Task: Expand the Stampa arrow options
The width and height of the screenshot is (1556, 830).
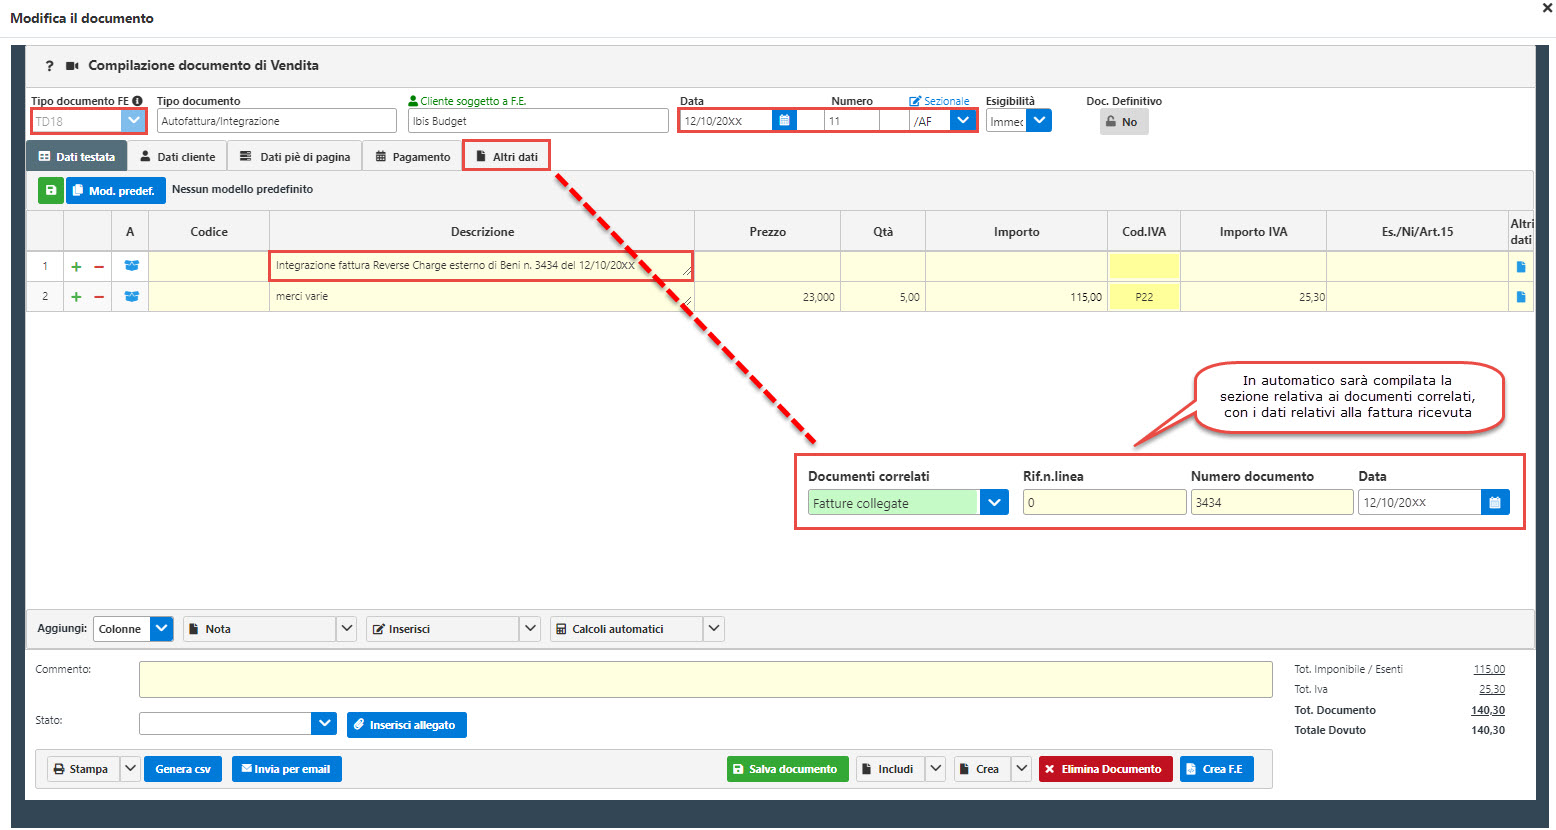Action: (131, 769)
